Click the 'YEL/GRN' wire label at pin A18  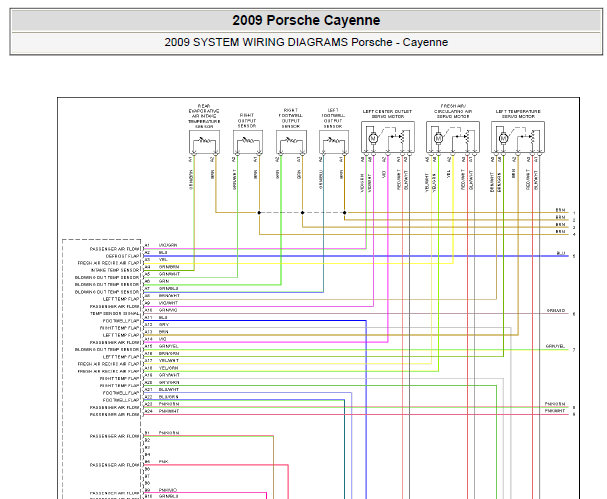168,368
